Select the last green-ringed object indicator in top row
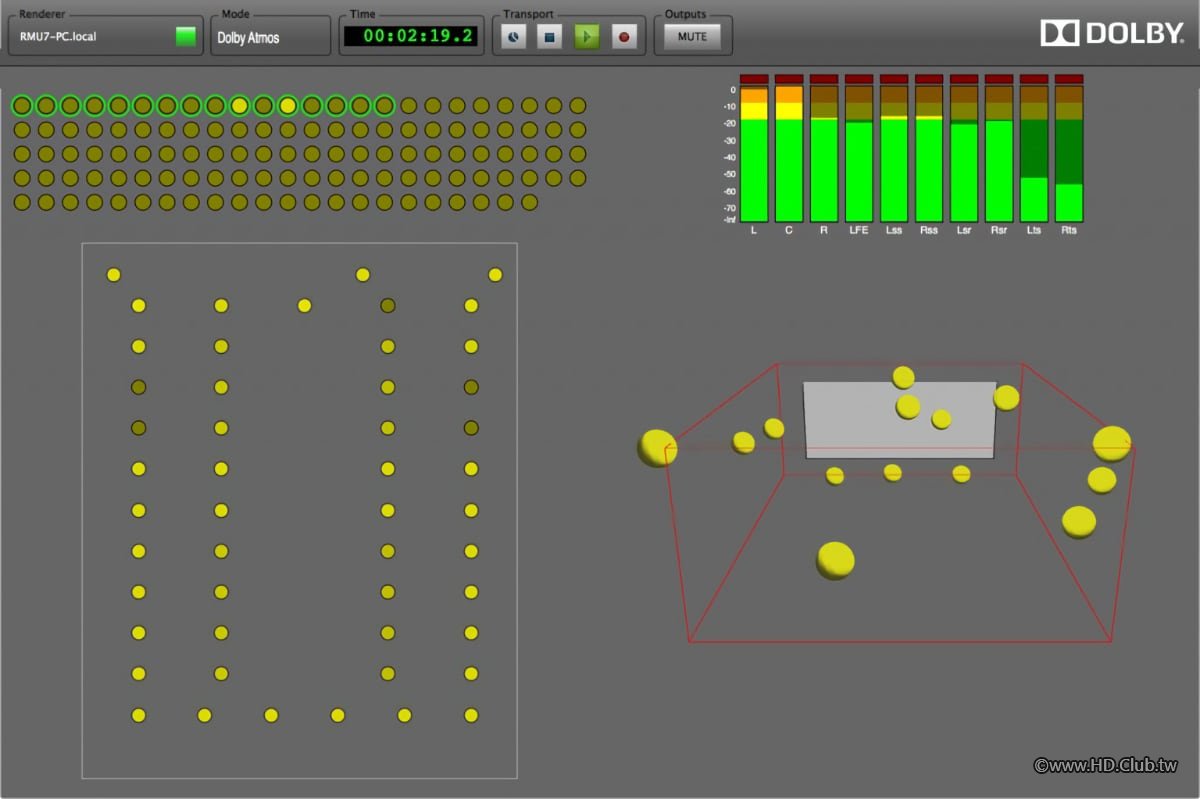 (x=384, y=105)
